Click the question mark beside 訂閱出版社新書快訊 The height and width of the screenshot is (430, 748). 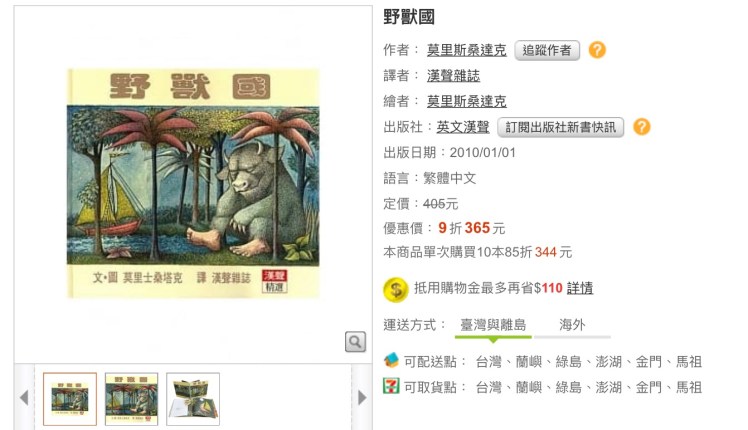click(x=642, y=126)
